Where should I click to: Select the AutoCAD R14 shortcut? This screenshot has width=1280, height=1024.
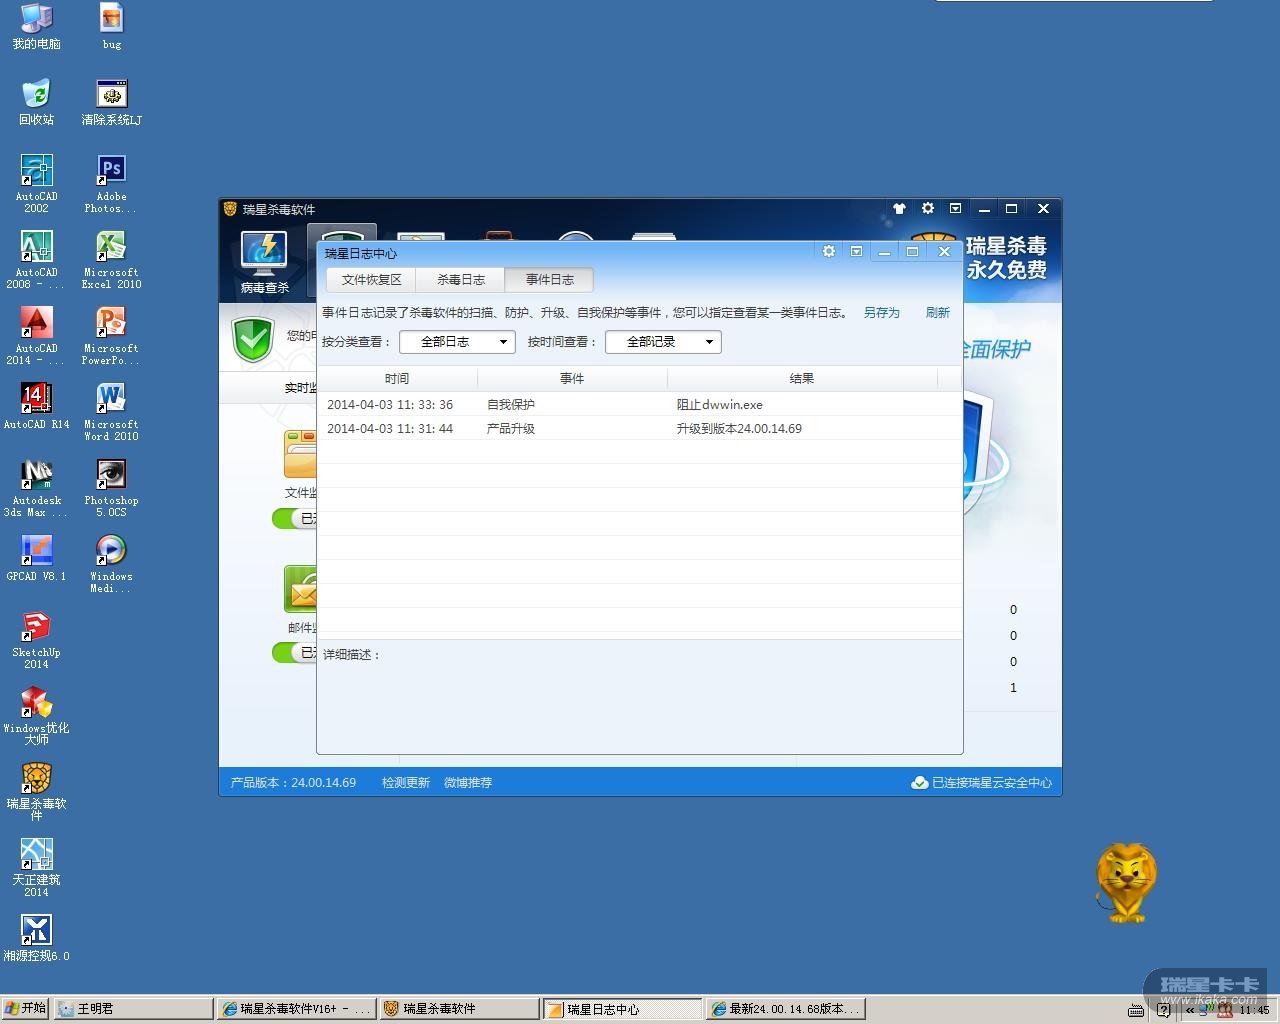[x=36, y=406]
